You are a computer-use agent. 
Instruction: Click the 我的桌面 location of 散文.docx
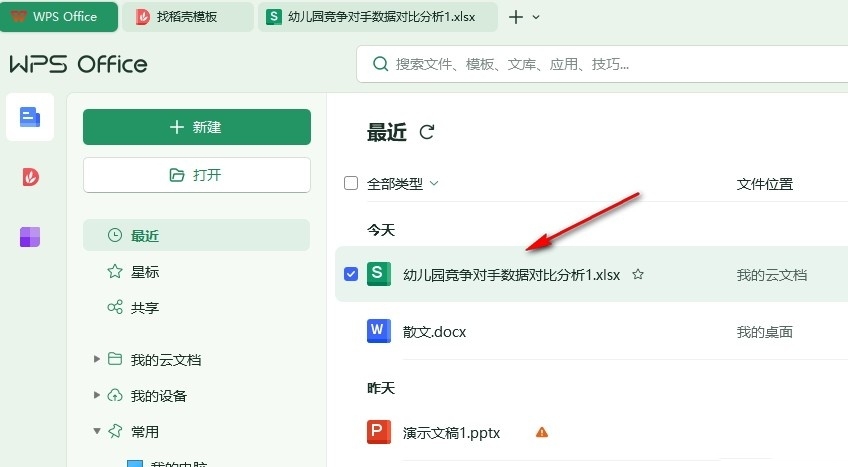click(765, 331)
